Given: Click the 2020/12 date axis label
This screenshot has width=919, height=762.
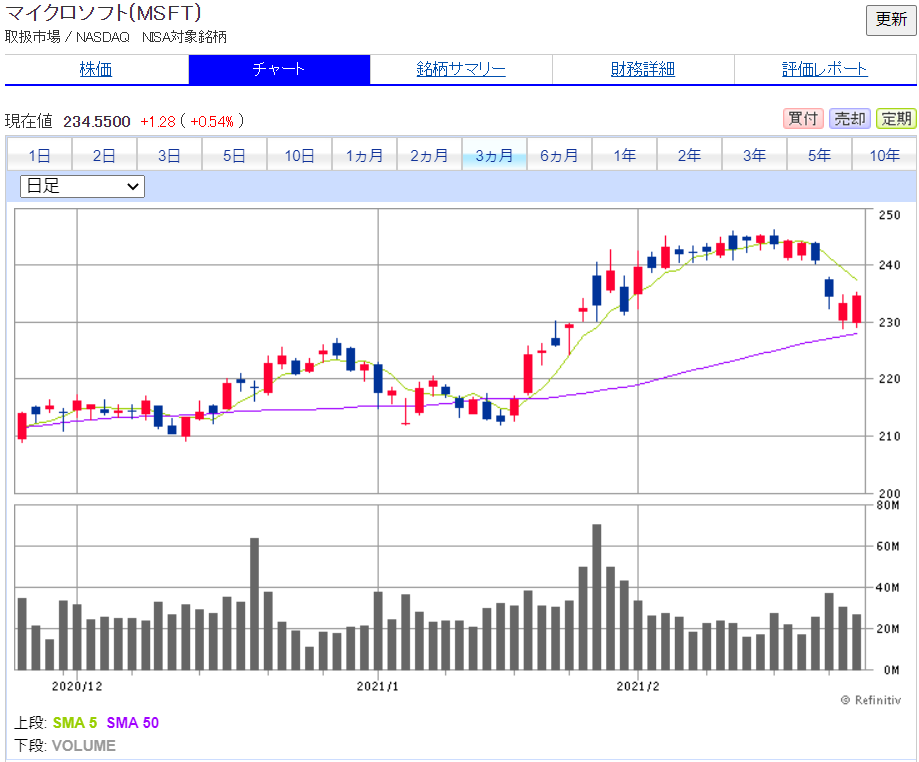Looking at the screenshot, I should pyautogui.click(x=77, y=686).
